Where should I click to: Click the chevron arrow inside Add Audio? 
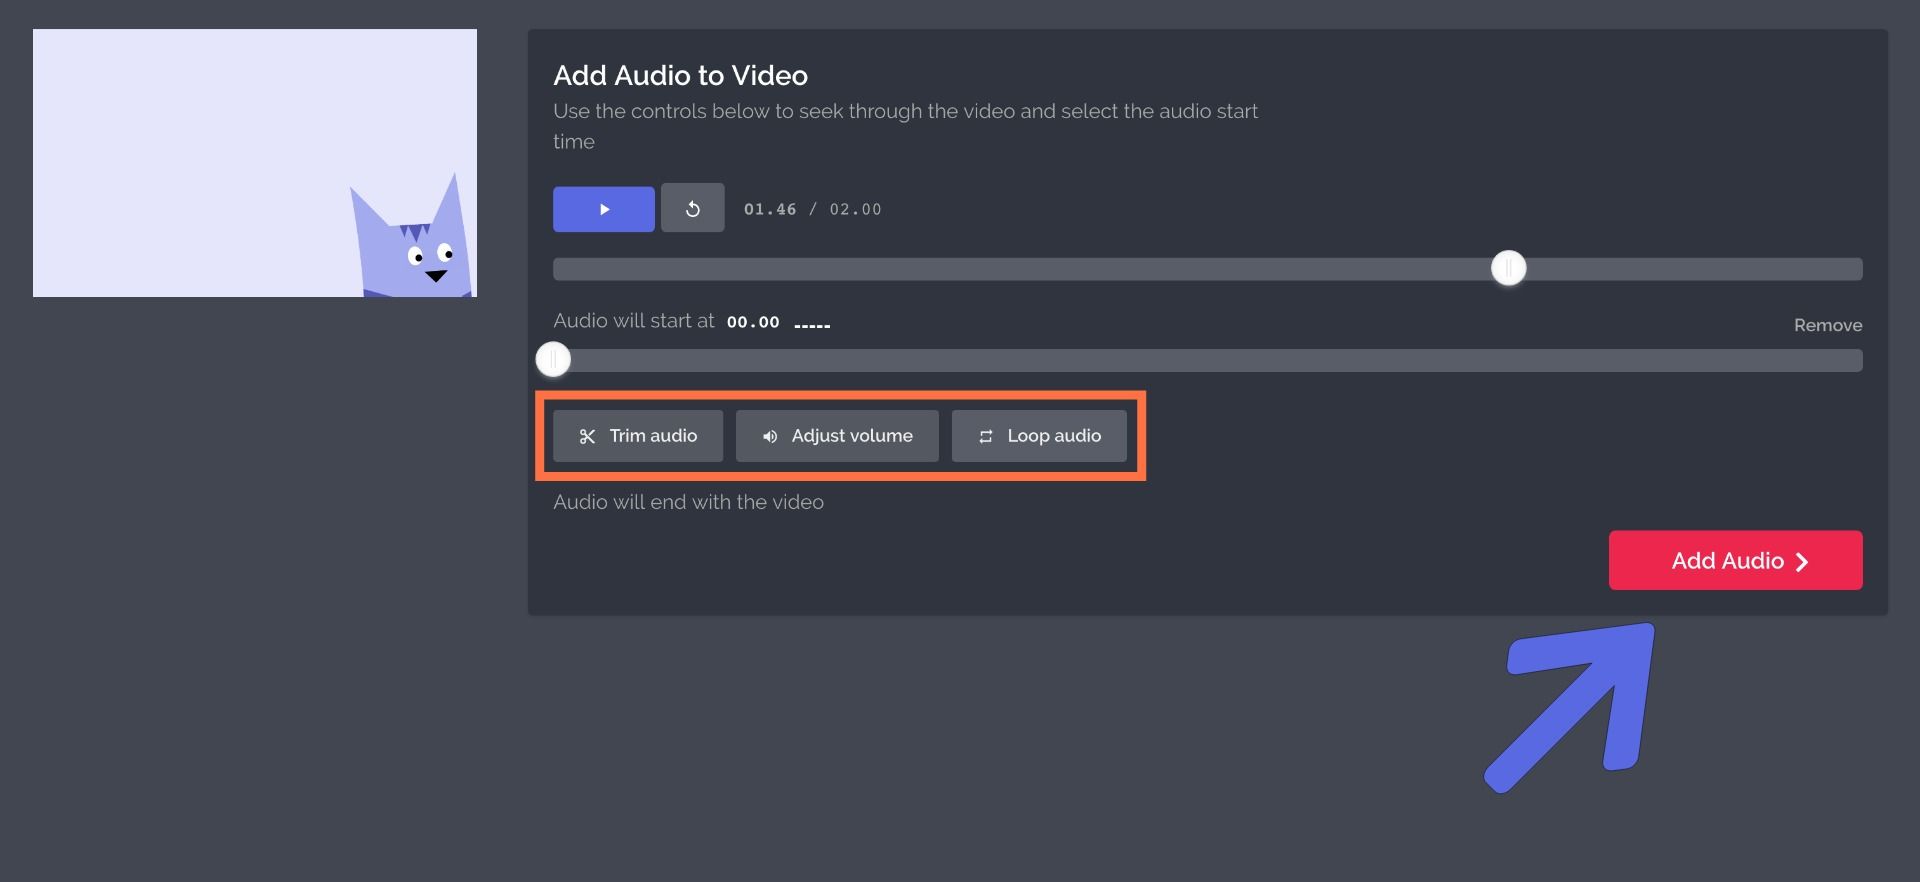tap(1802, 562)
